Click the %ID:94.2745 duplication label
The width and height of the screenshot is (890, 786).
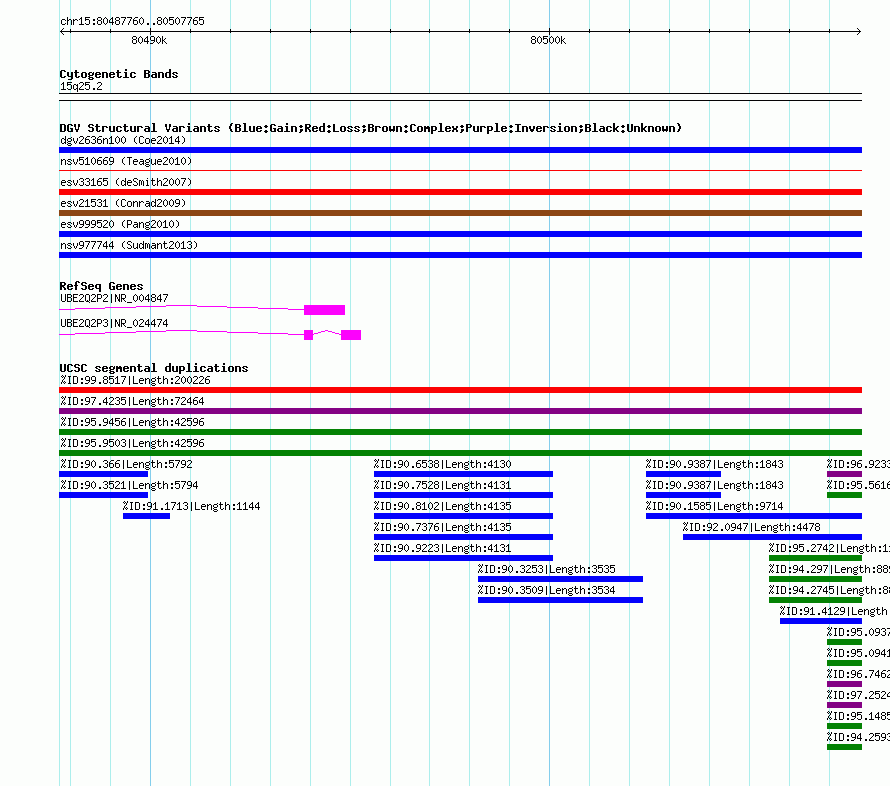(829, 590)
